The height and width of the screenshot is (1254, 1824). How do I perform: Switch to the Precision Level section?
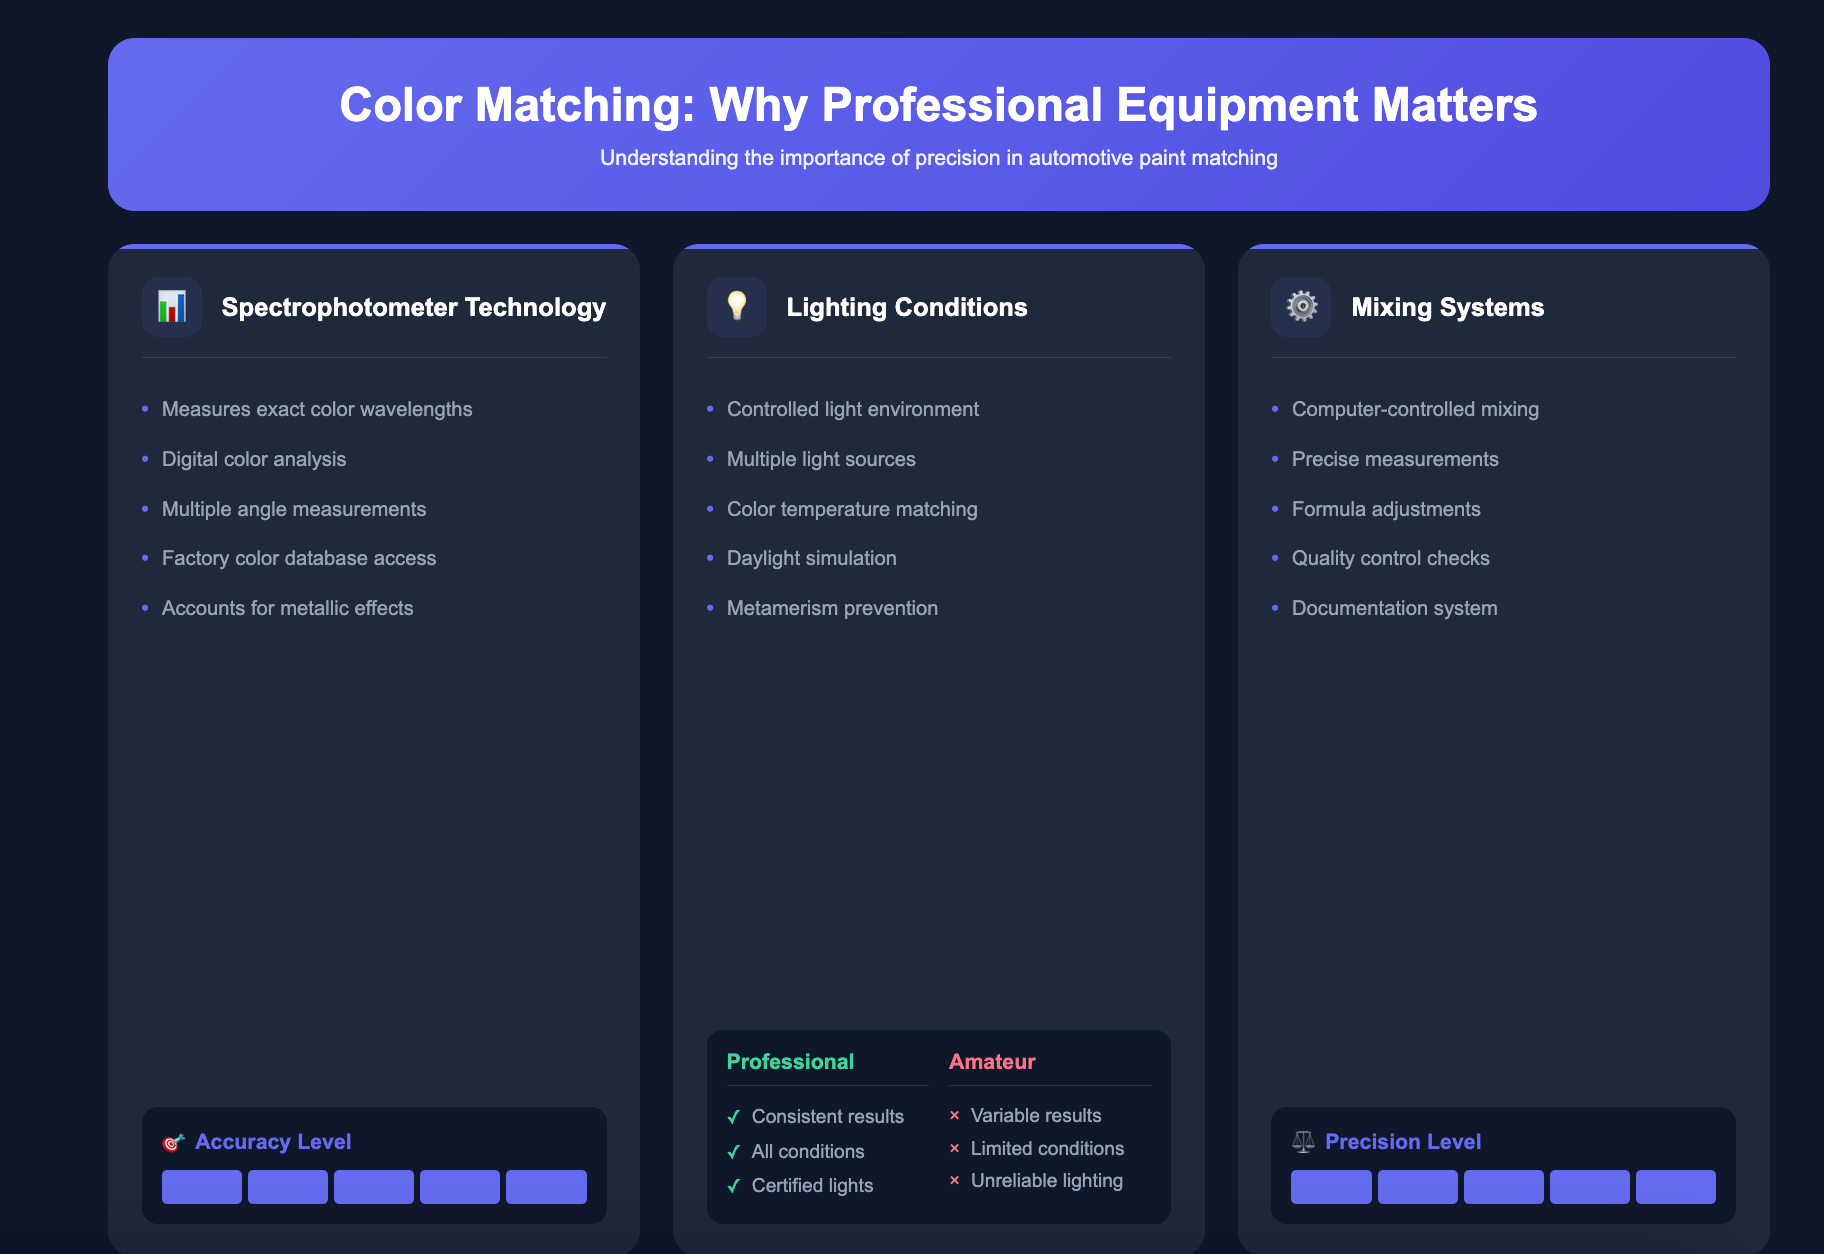1403,1141
